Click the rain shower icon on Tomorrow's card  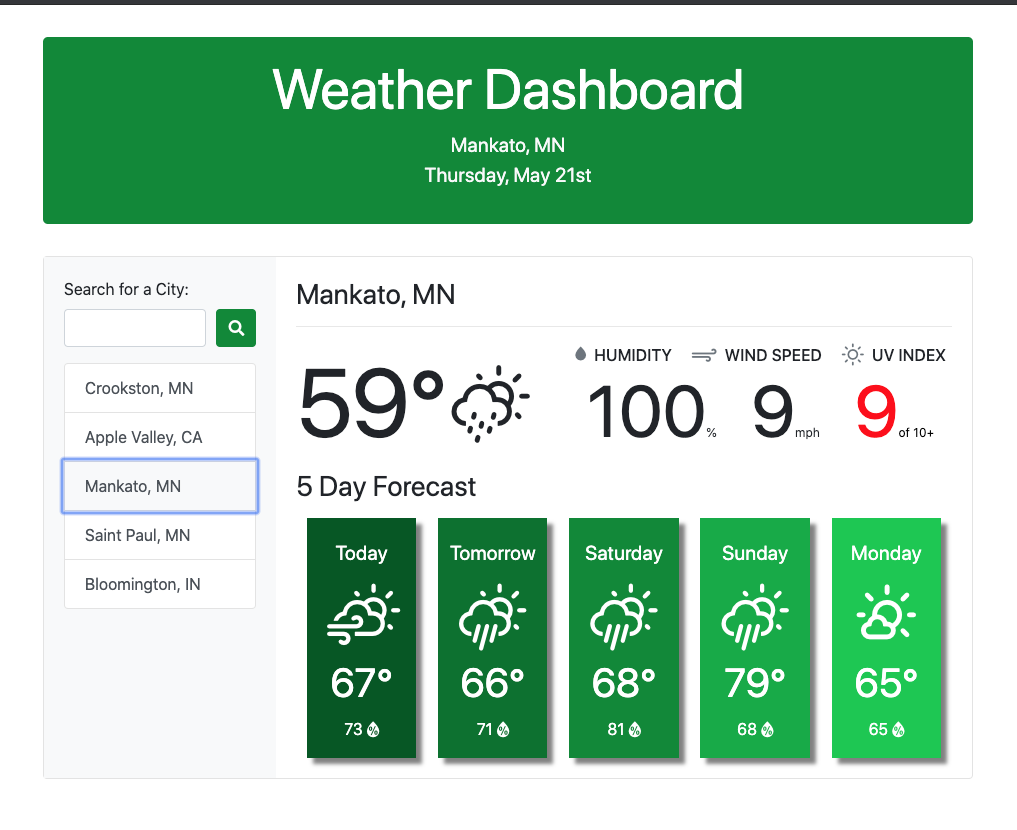click(x=492, y=615)
